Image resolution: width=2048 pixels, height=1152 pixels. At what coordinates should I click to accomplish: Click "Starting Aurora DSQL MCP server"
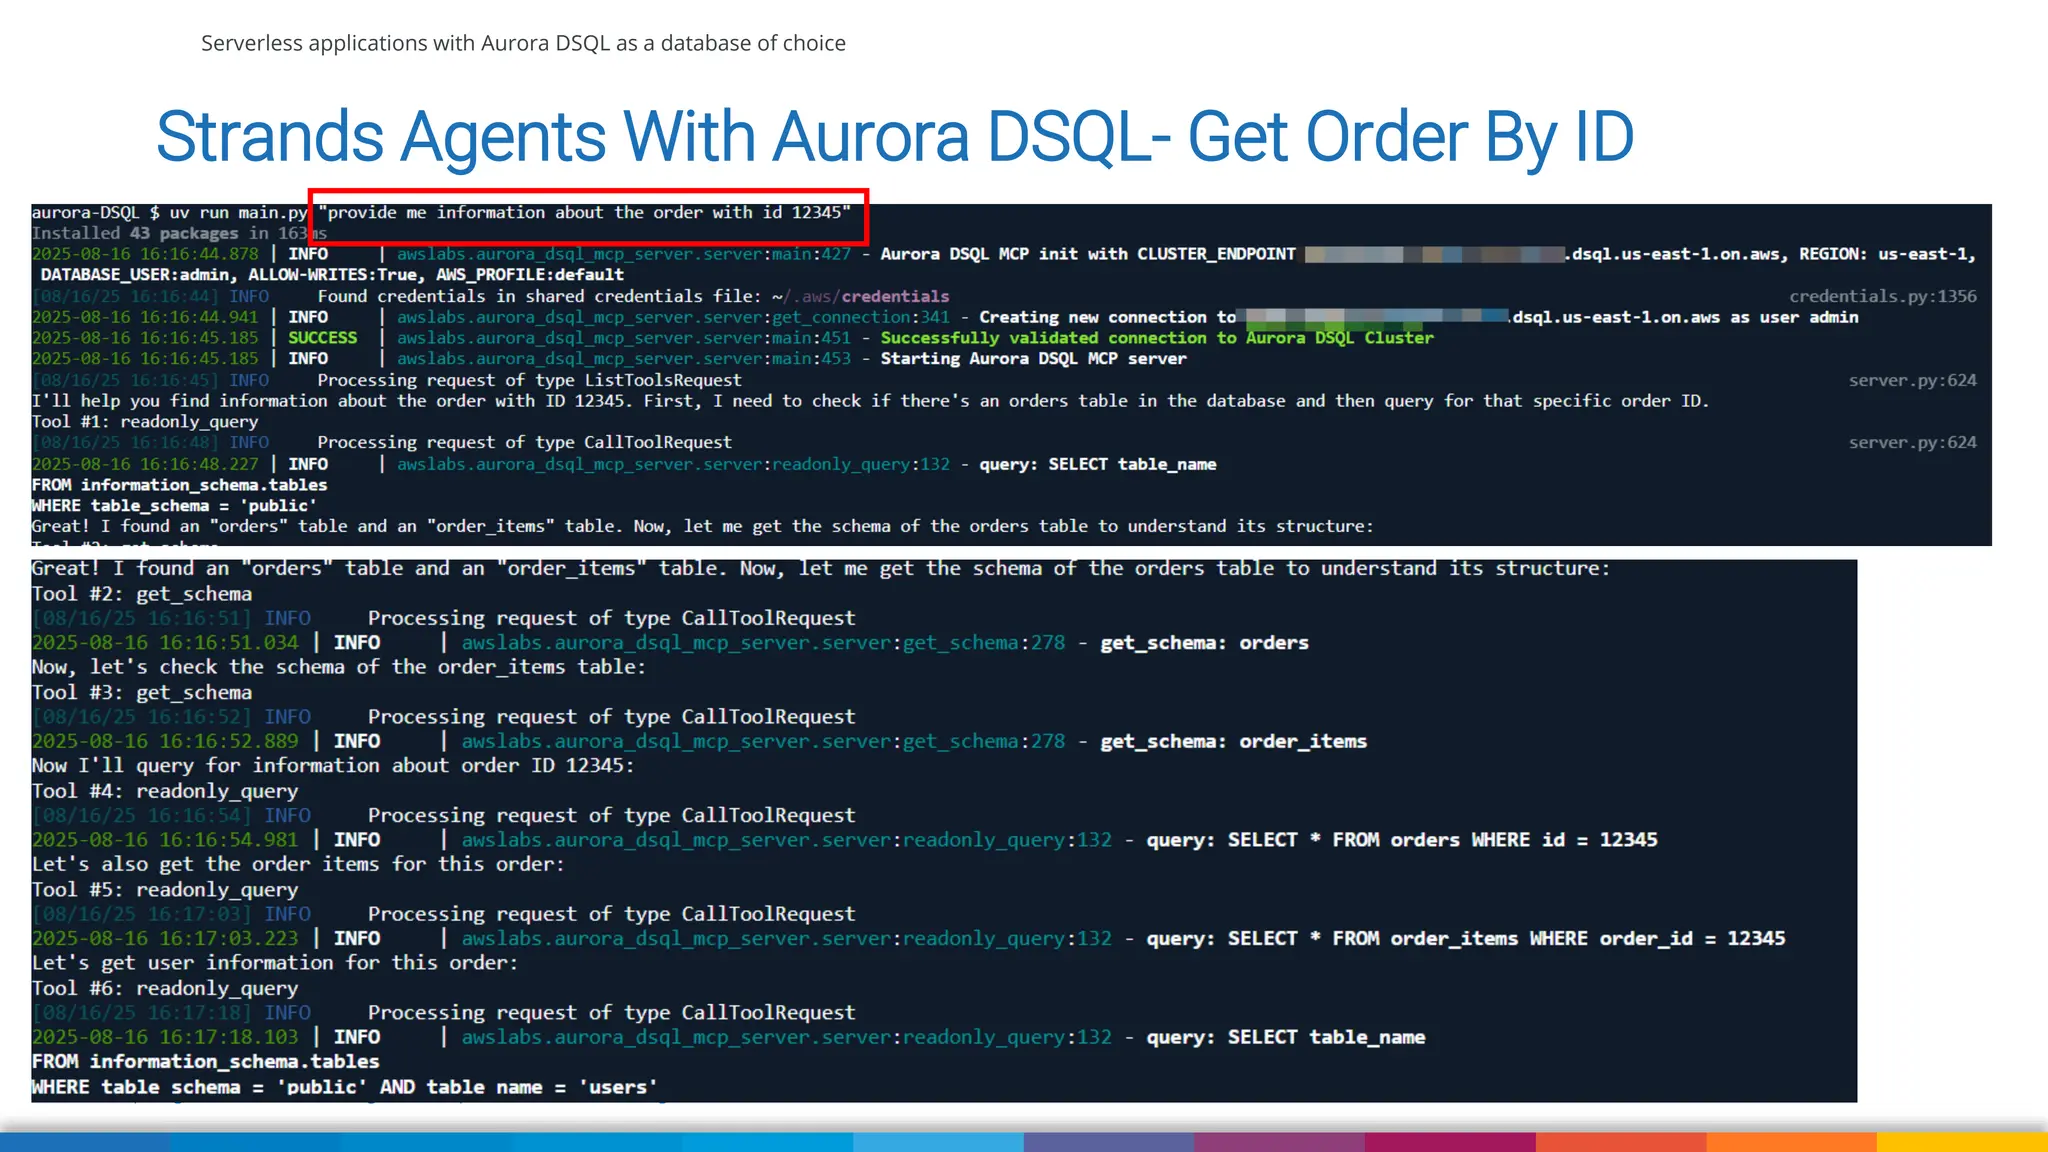click(x=1033, y=359)
